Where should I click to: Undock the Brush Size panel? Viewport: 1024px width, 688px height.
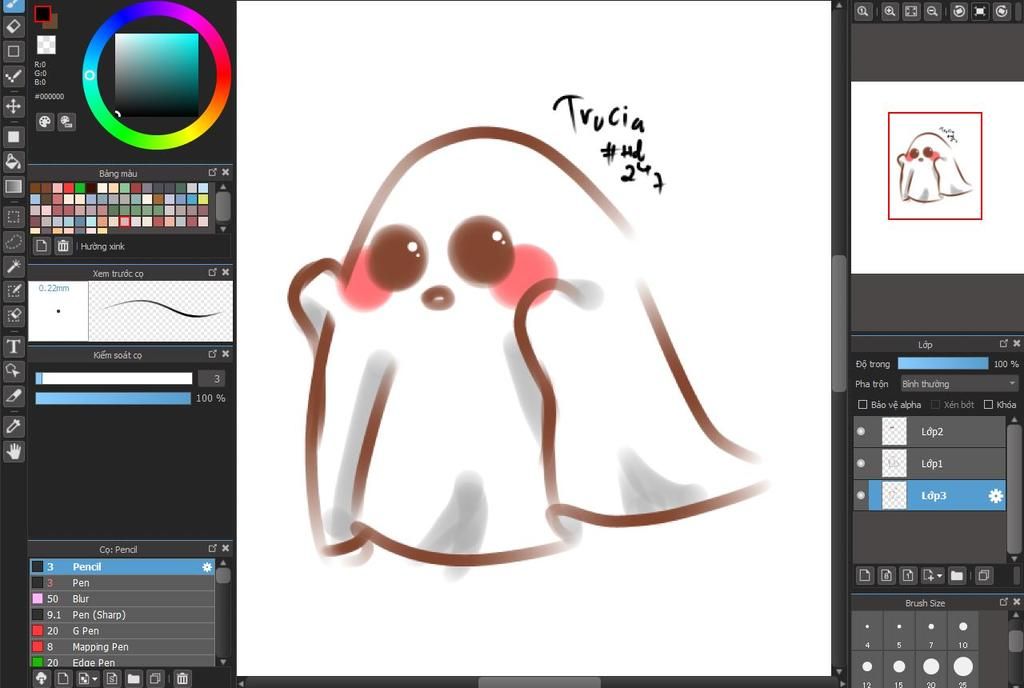coord(1004,602)
